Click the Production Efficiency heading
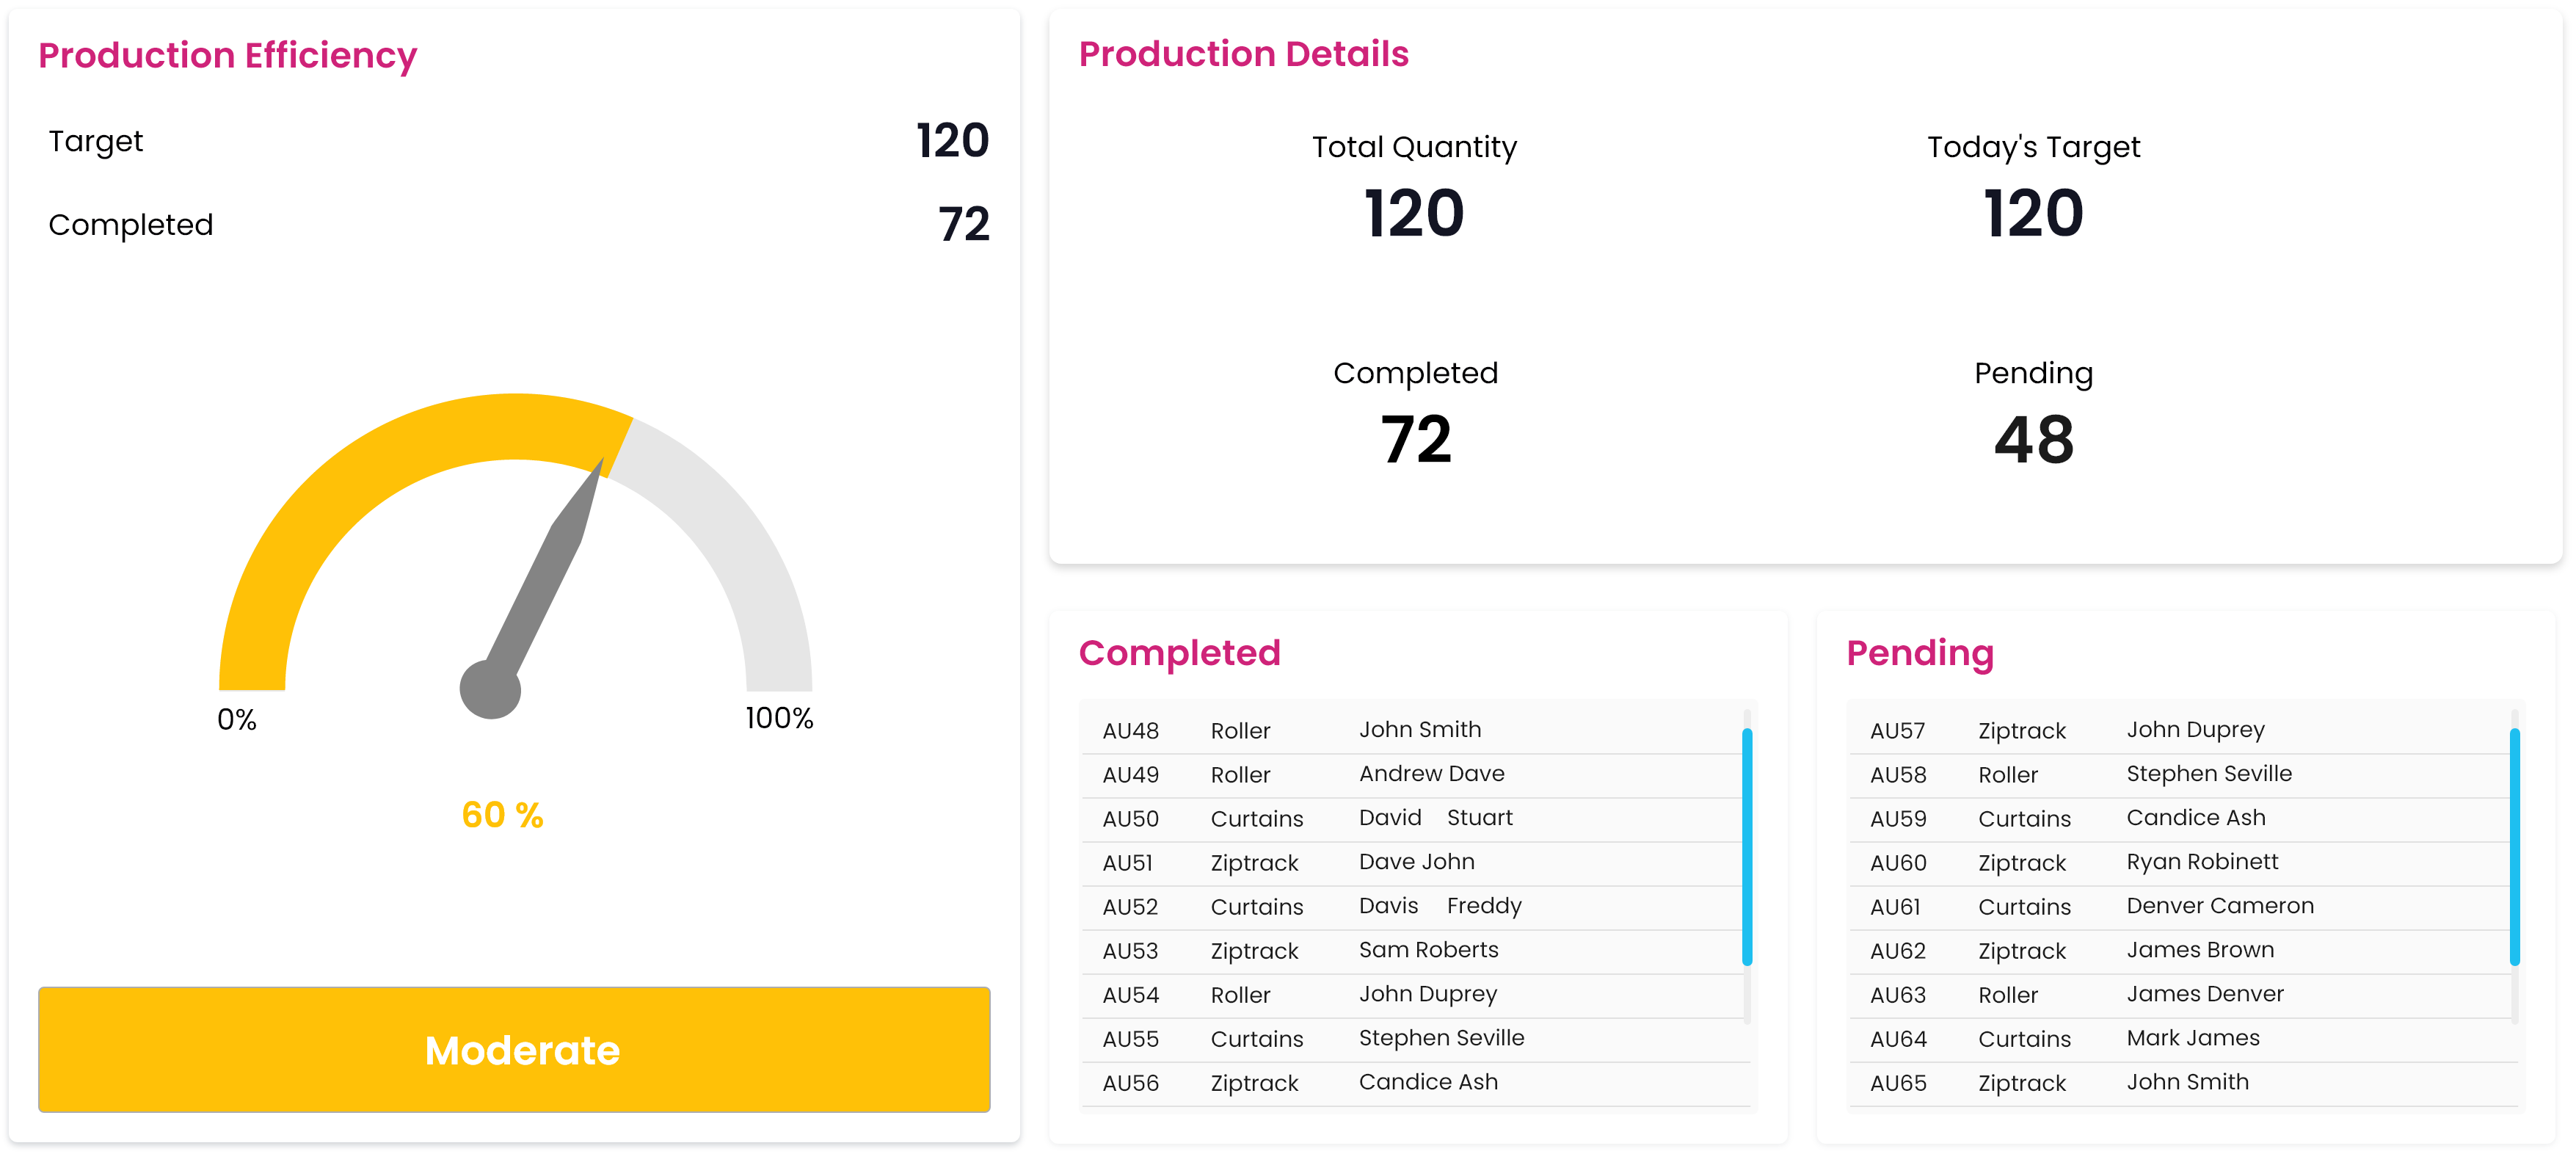This screenshot has width=2576, height=1154. [227, 55]
